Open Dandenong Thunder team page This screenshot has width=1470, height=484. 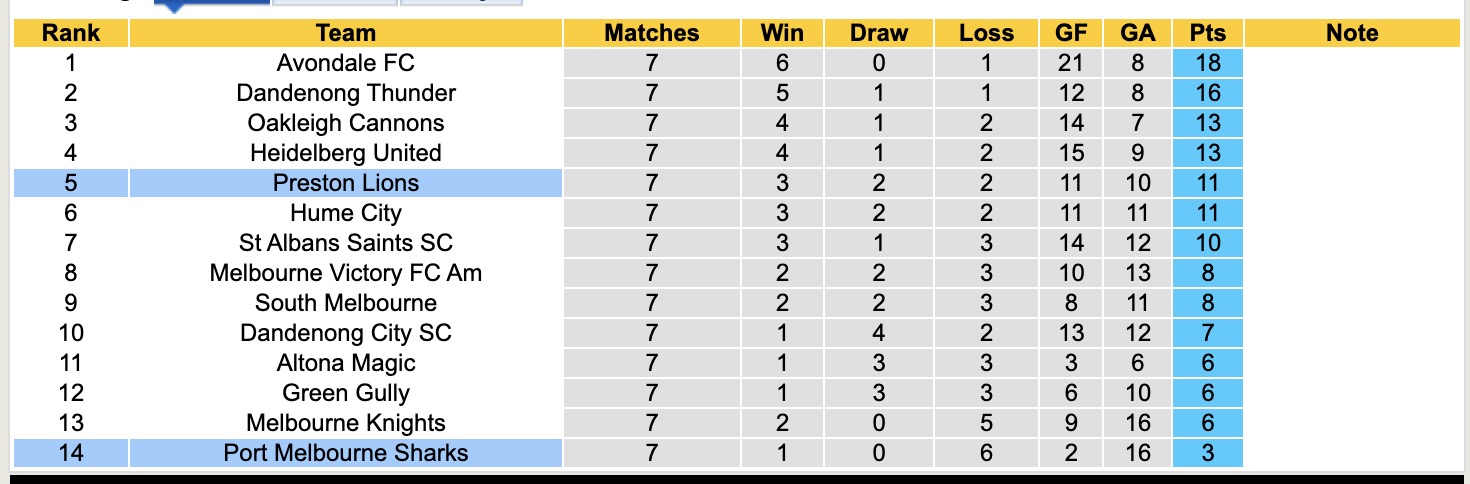[x=345, y=93]
